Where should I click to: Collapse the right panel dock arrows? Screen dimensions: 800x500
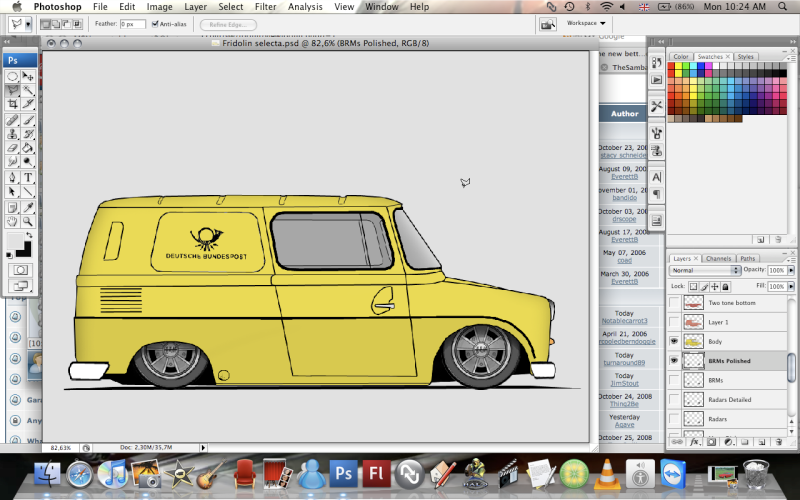pos(791,41)
